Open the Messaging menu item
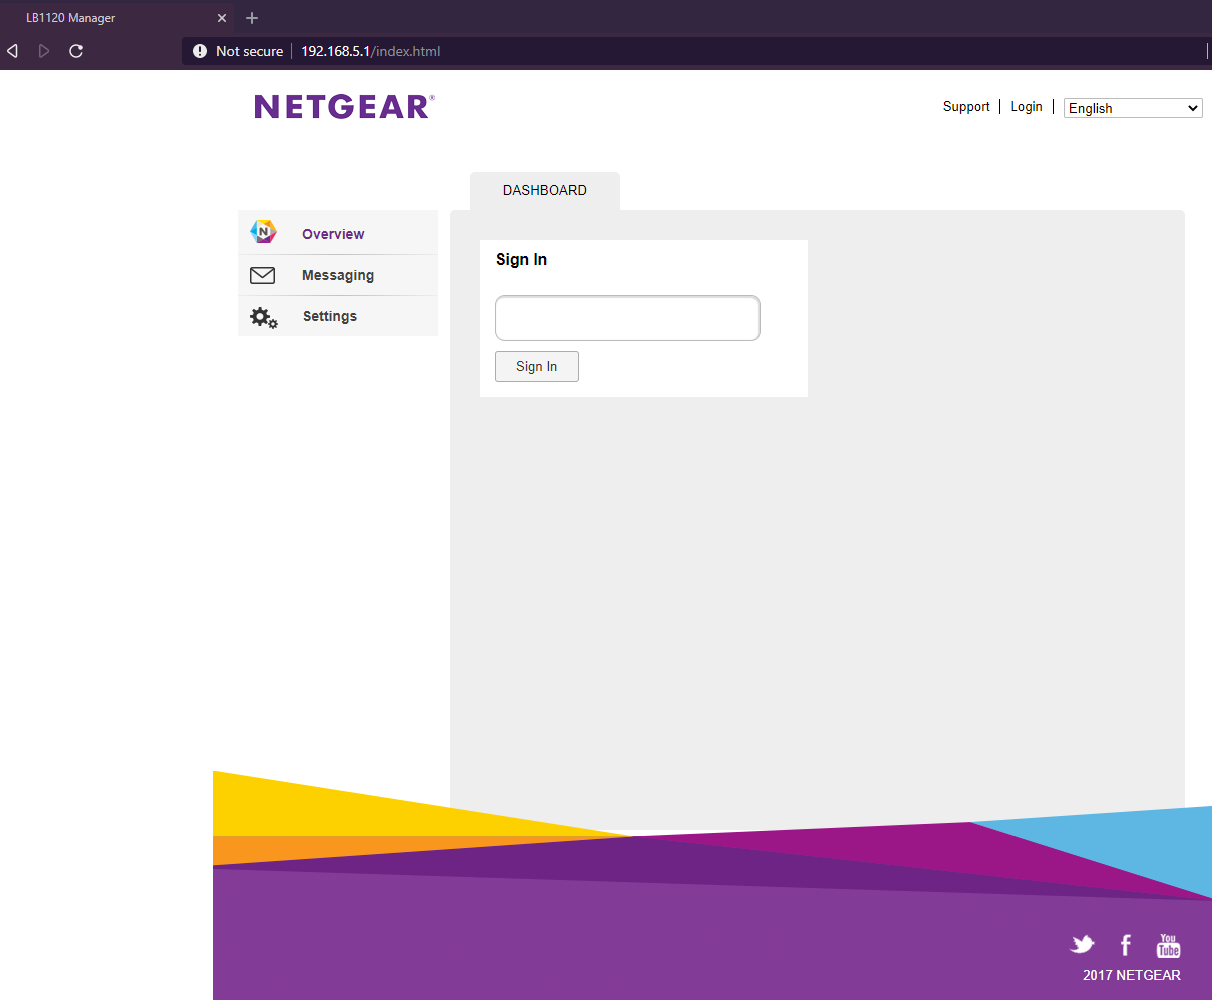This screenshot has width=1212, height=1000. (338, 275)
